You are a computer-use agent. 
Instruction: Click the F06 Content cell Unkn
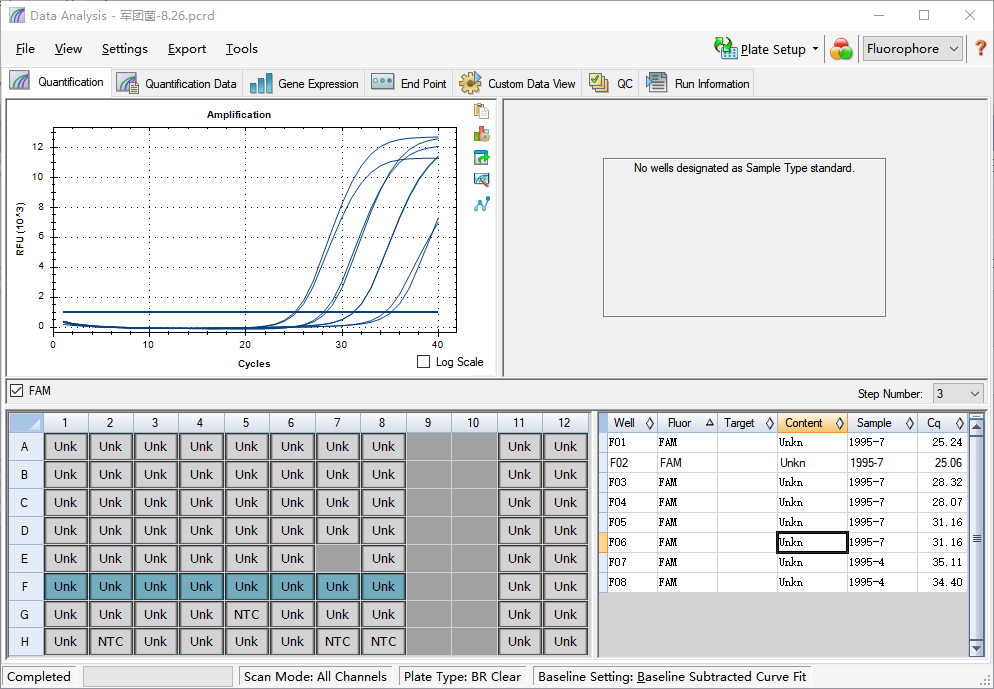[812, 543]
